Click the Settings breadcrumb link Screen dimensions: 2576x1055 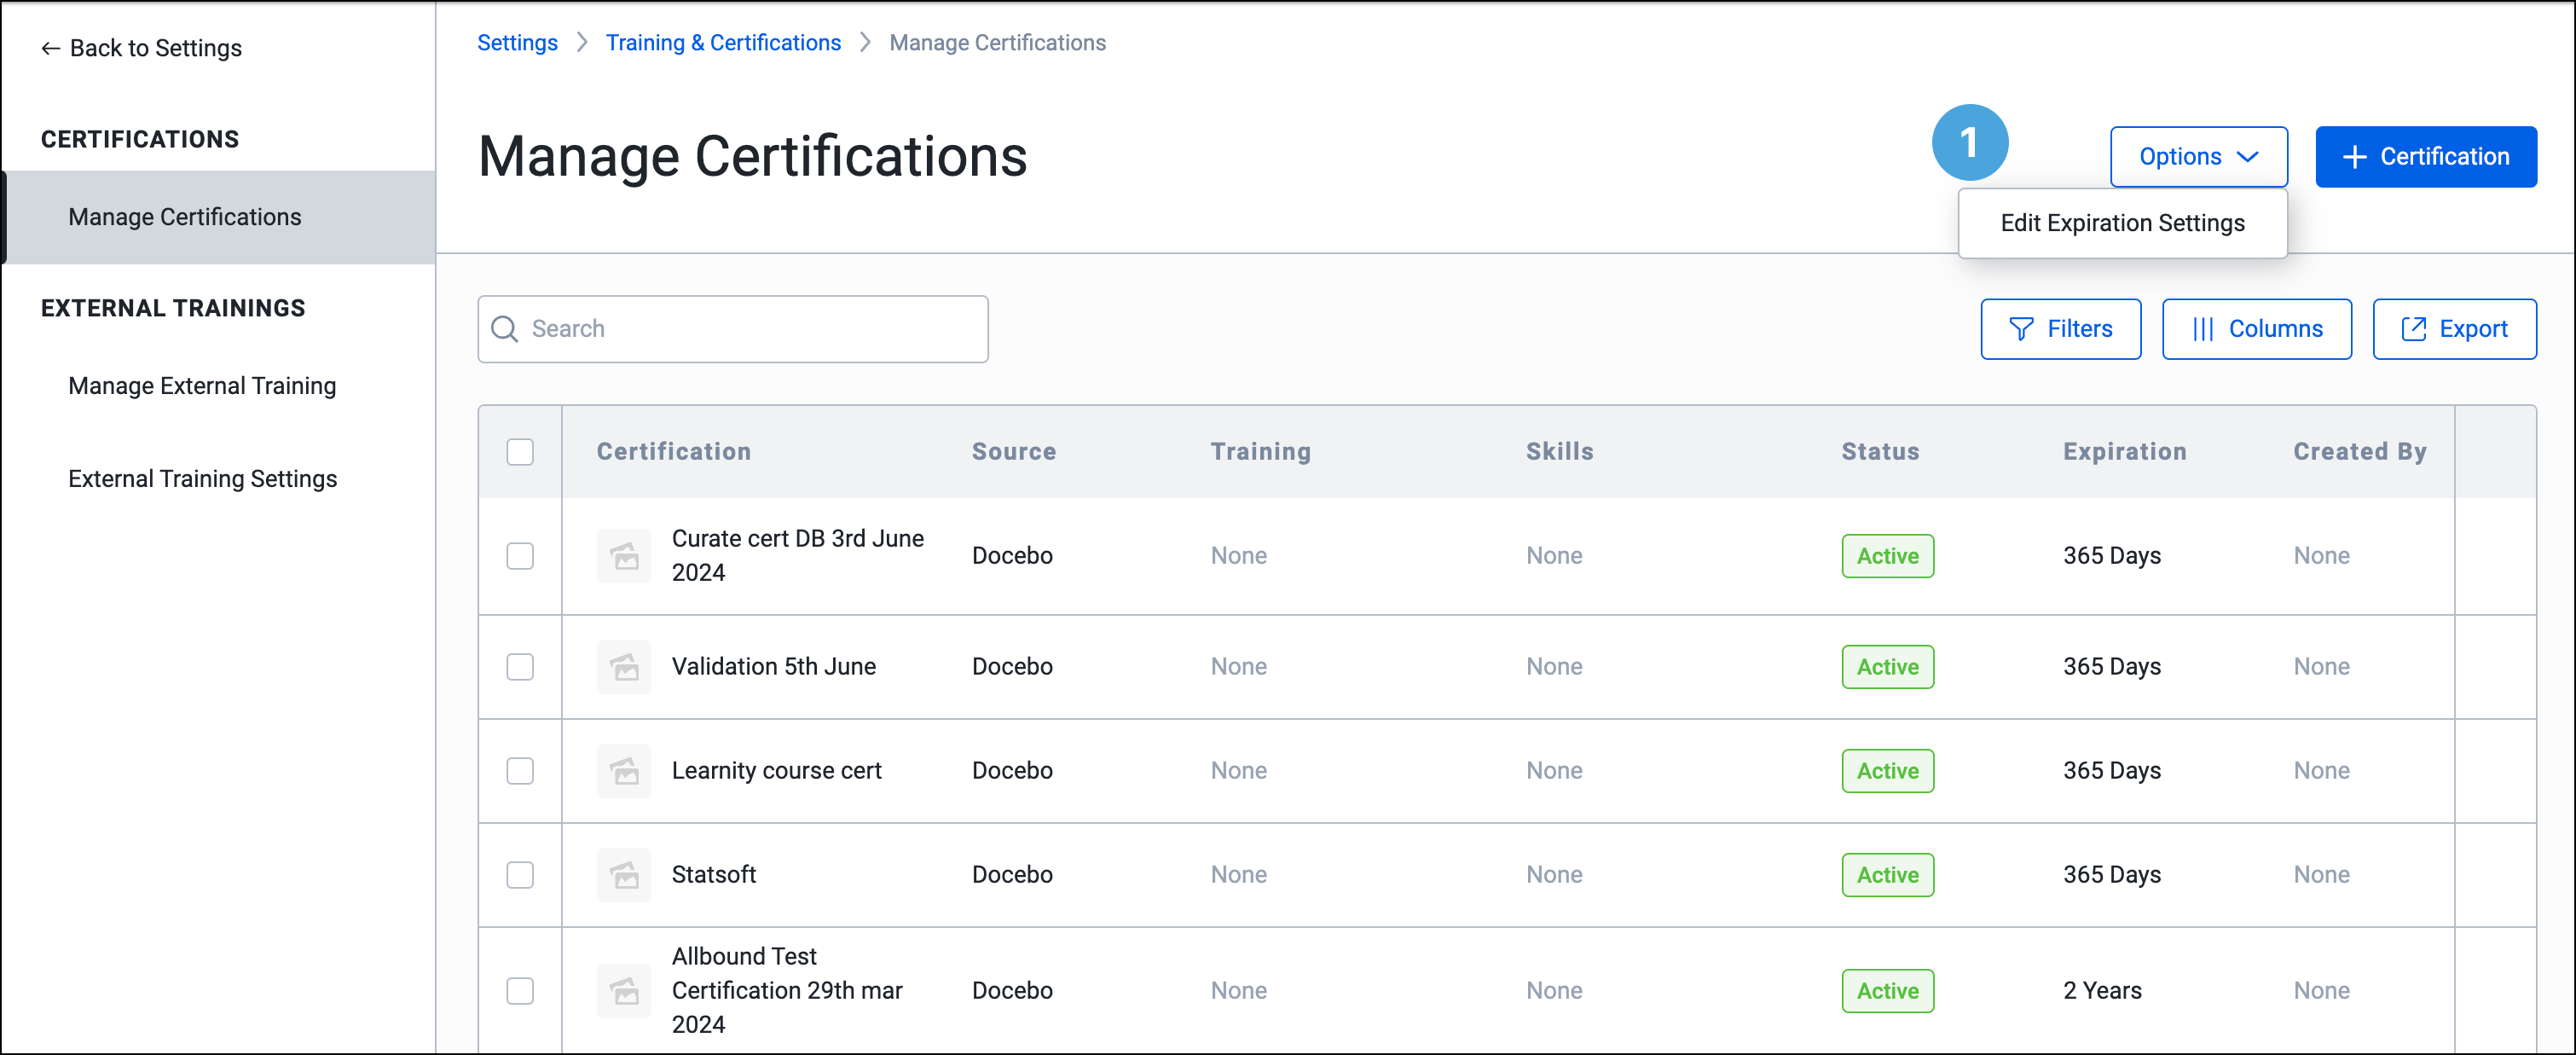[x=517, y=43]
